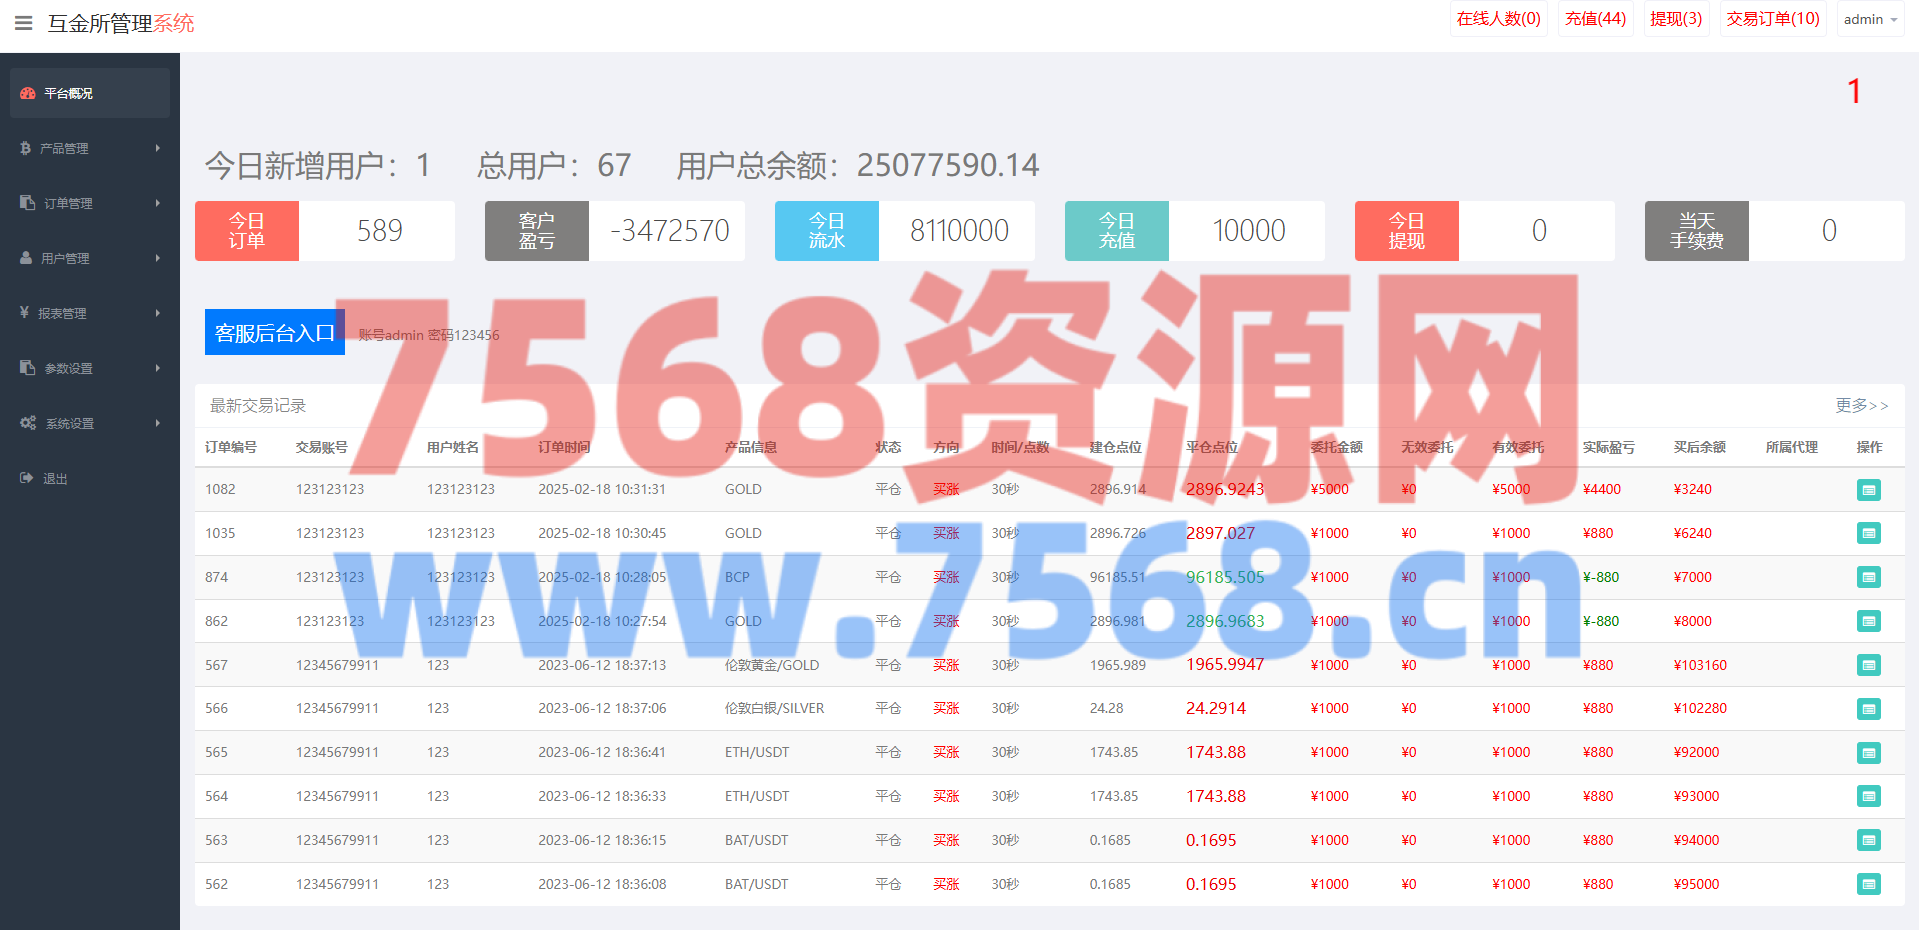Click the details icon for order 874

[1868, 577]
